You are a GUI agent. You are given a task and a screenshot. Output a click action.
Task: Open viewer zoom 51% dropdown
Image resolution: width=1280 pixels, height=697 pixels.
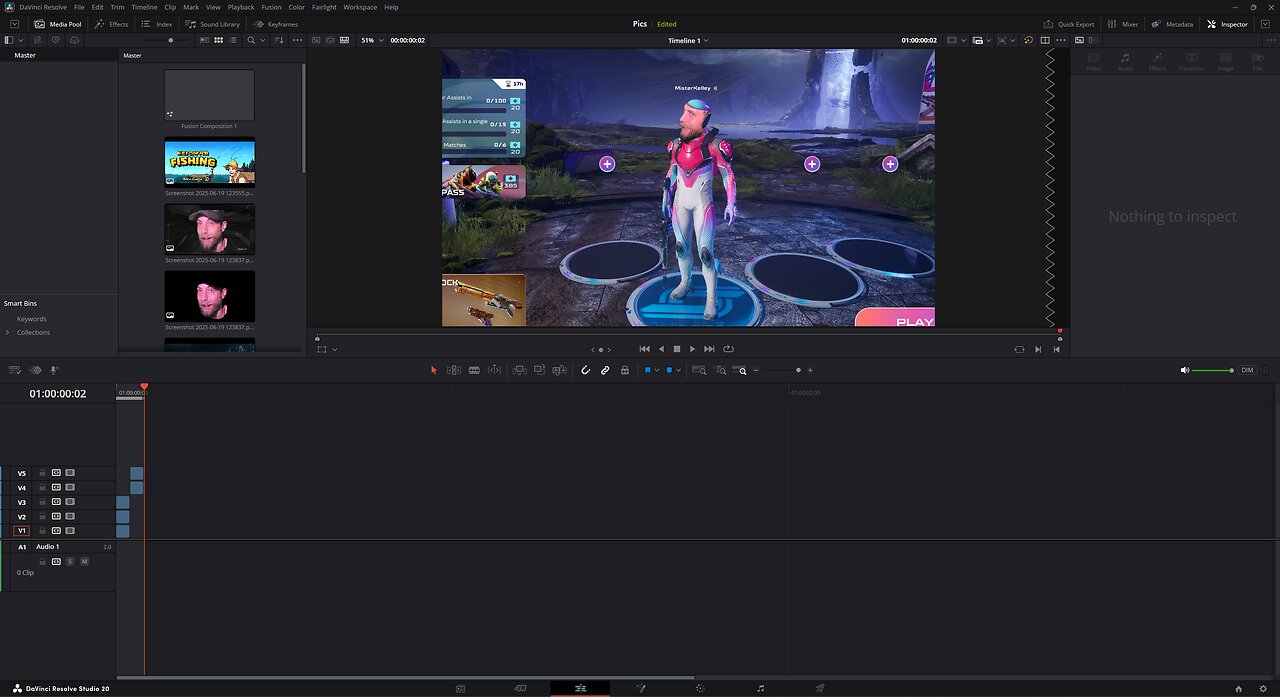[372, 40]
